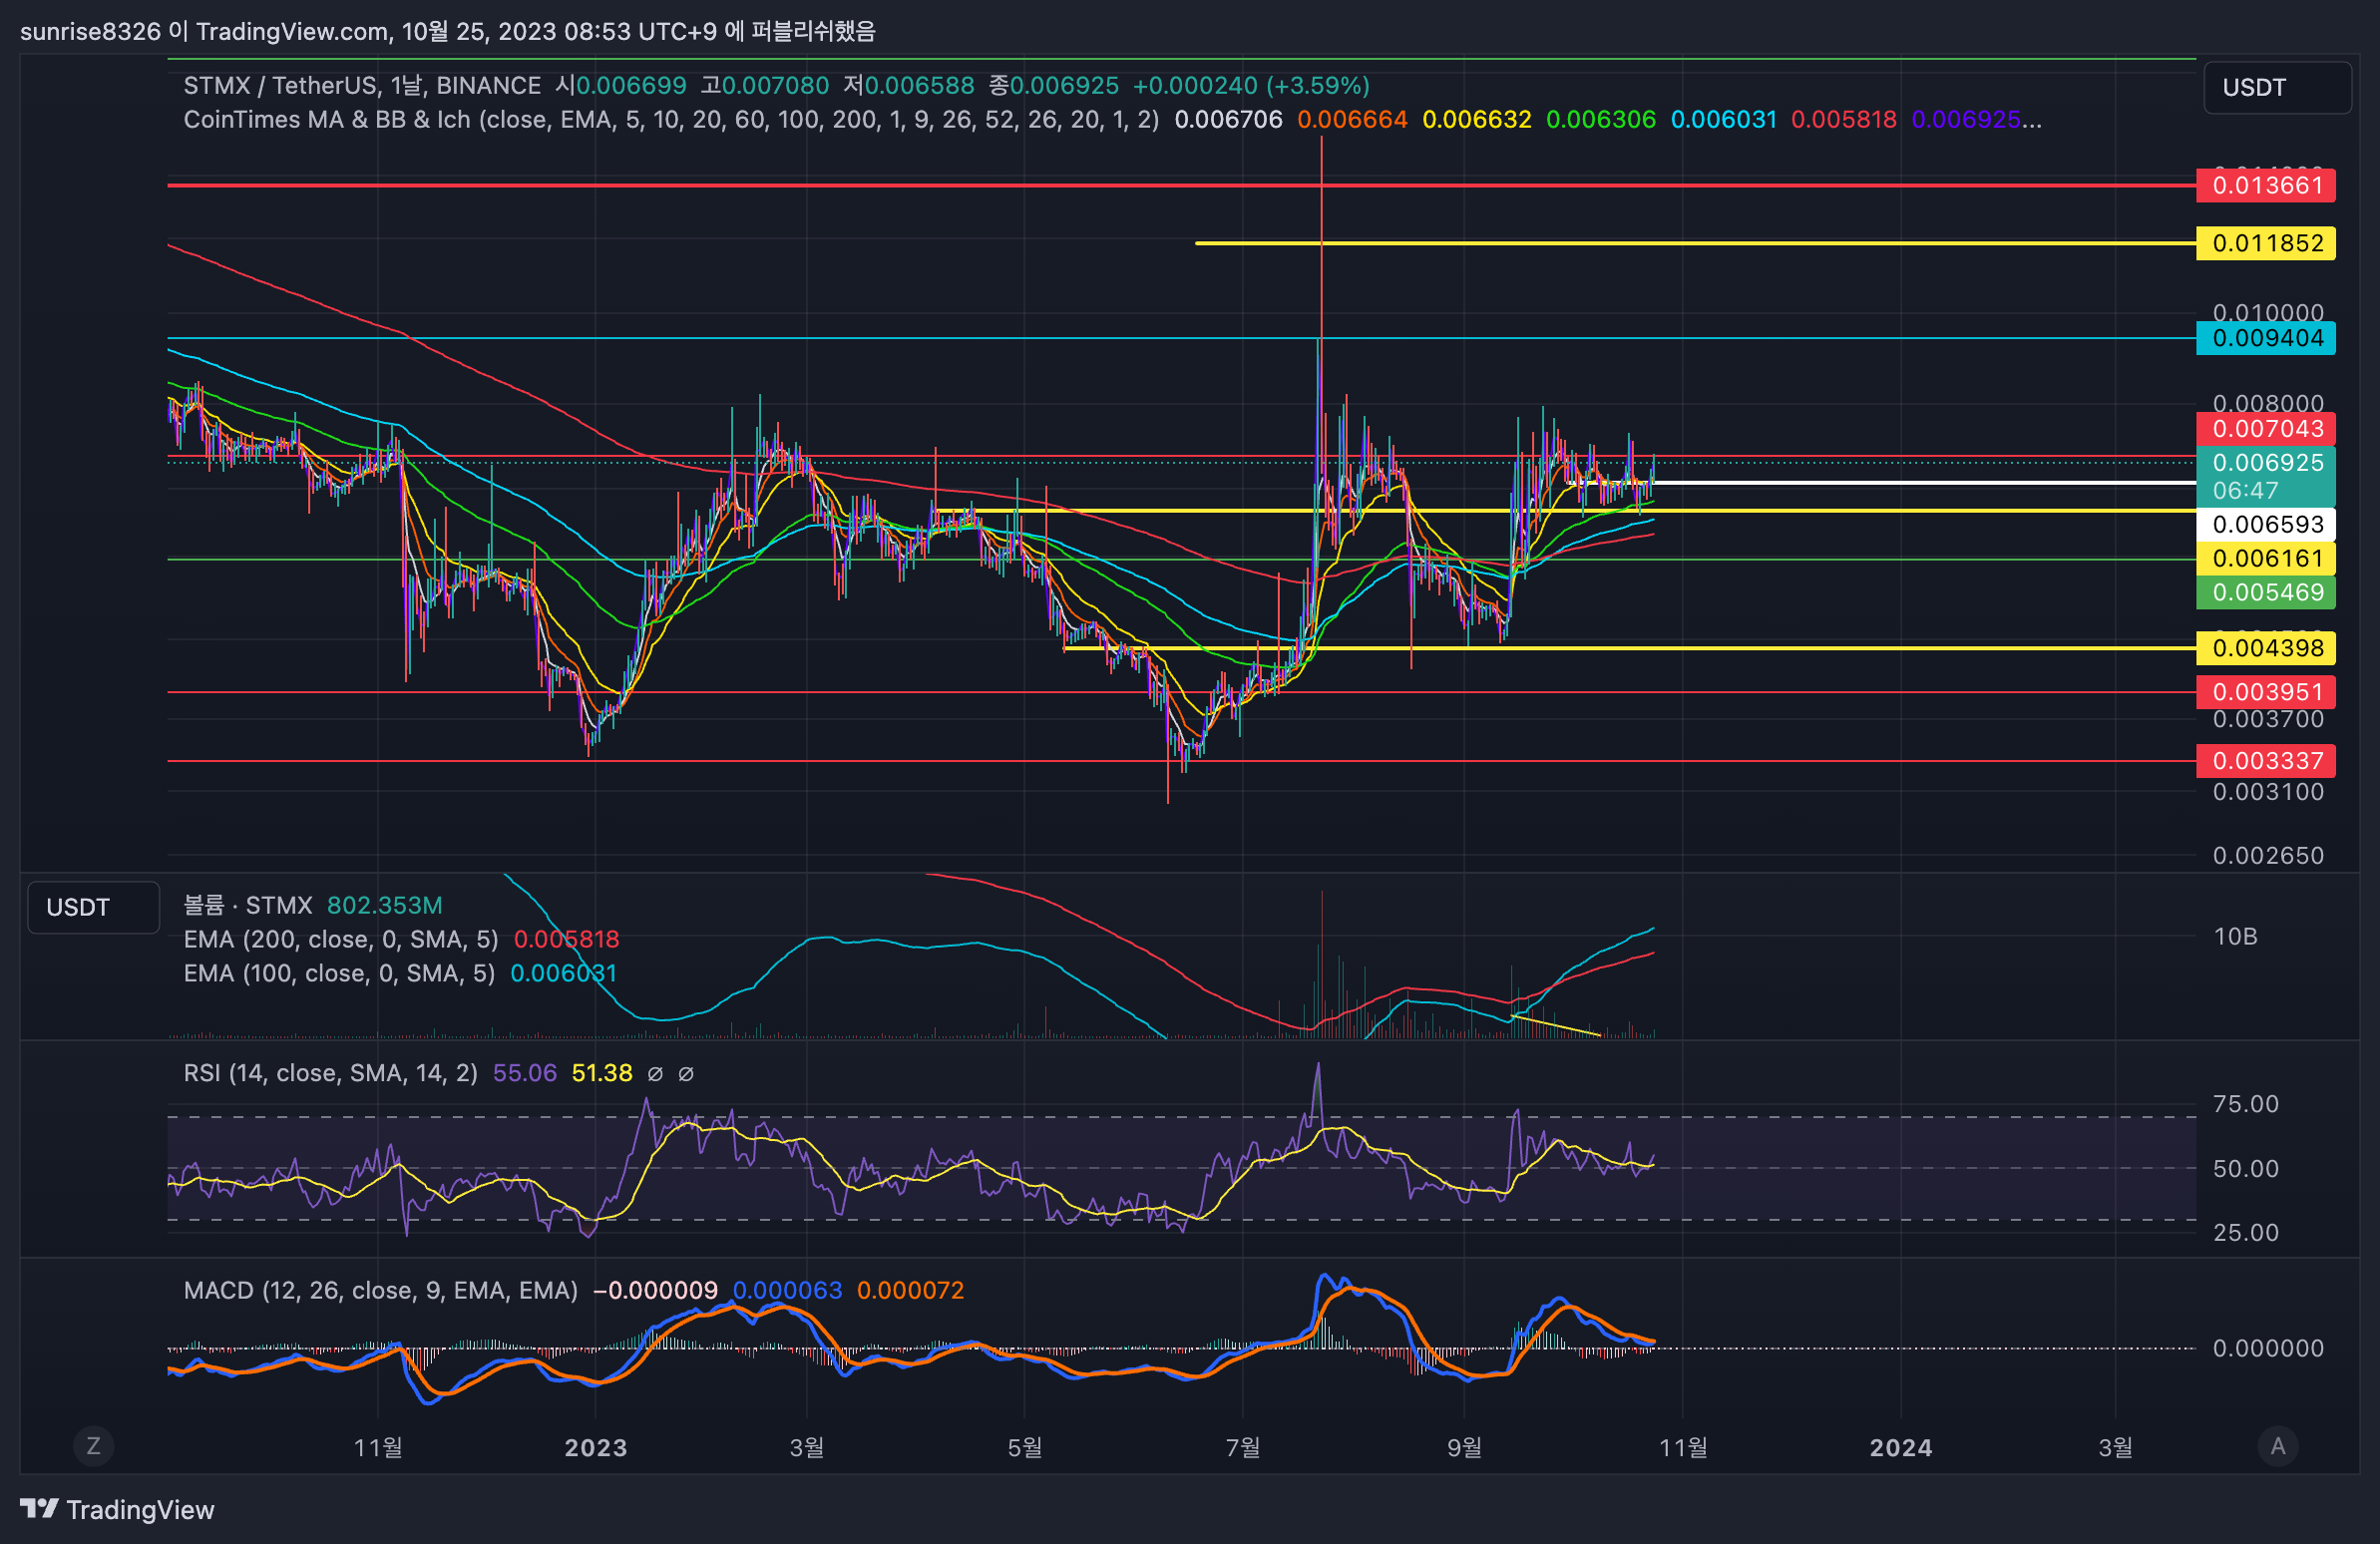Click the volume value 802.353M

click(x=385, y=905)
